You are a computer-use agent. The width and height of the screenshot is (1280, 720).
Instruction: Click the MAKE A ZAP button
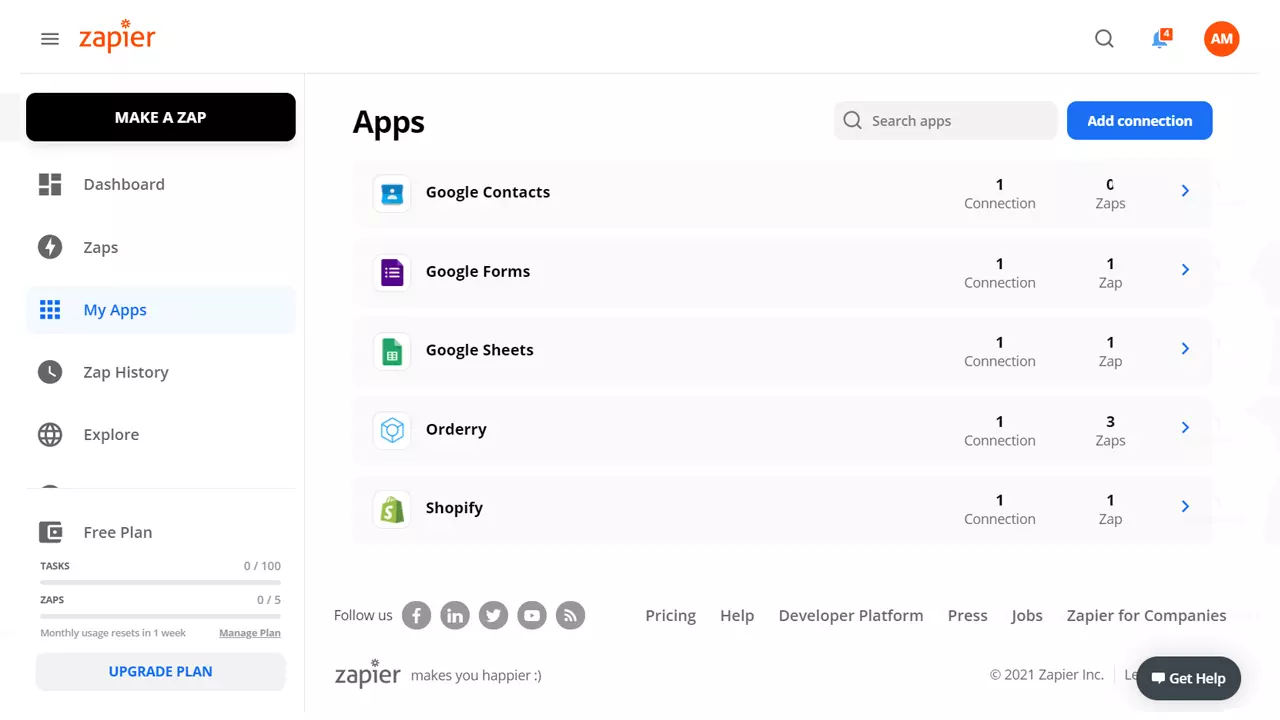point(160,117)
